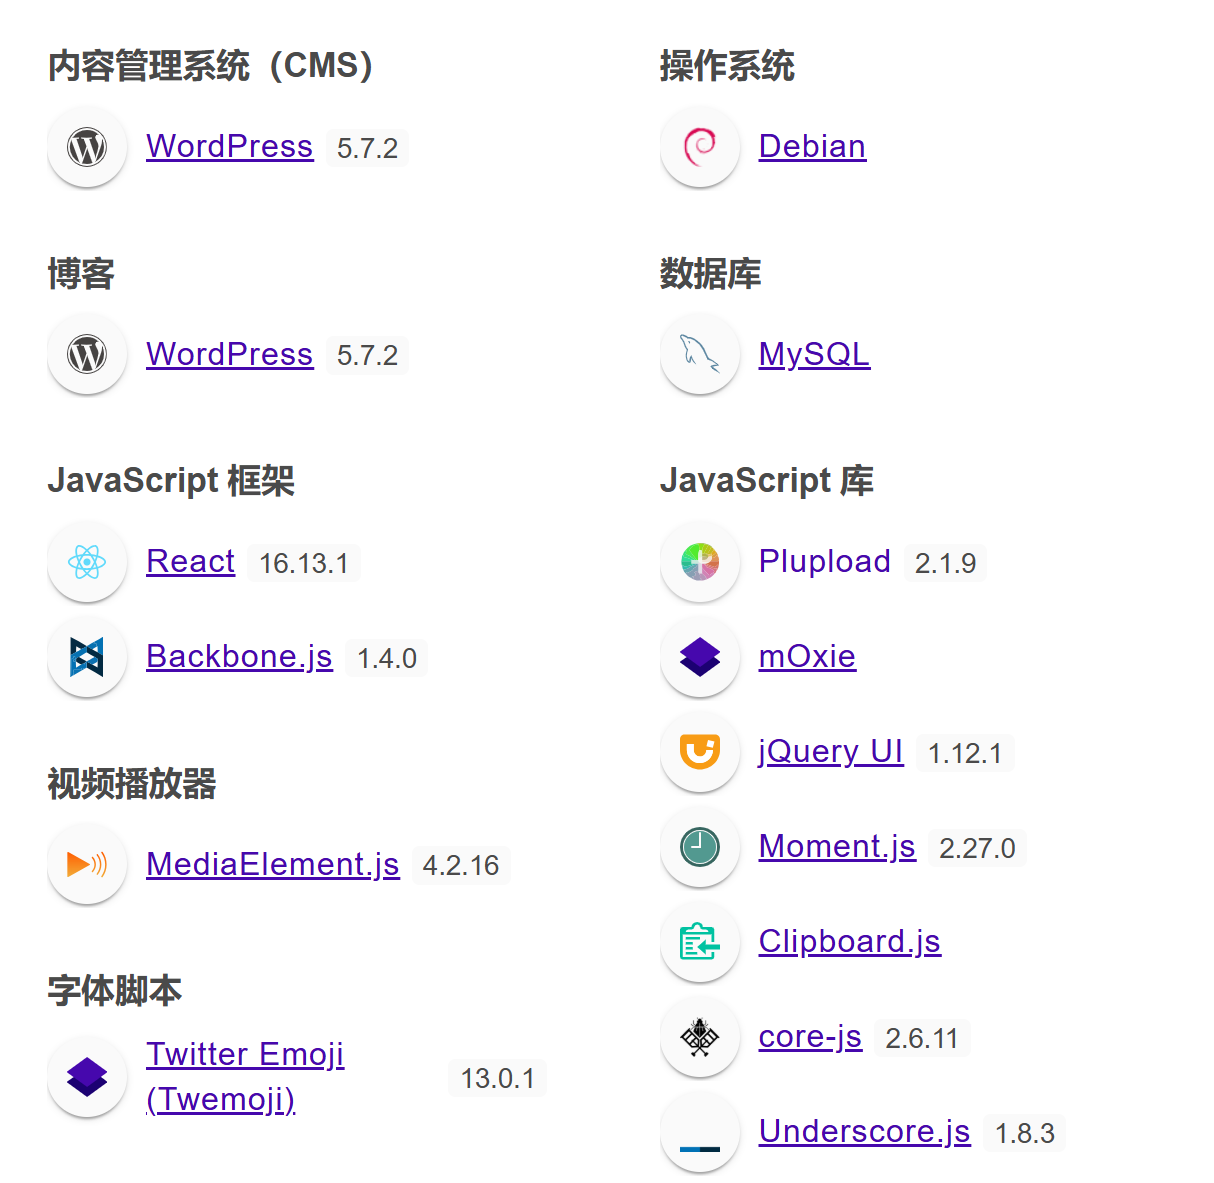The width and height of the screenshot is (1214, 1183).
Task: Open the WordPress link in the CMS section
Action: (230, 147)
